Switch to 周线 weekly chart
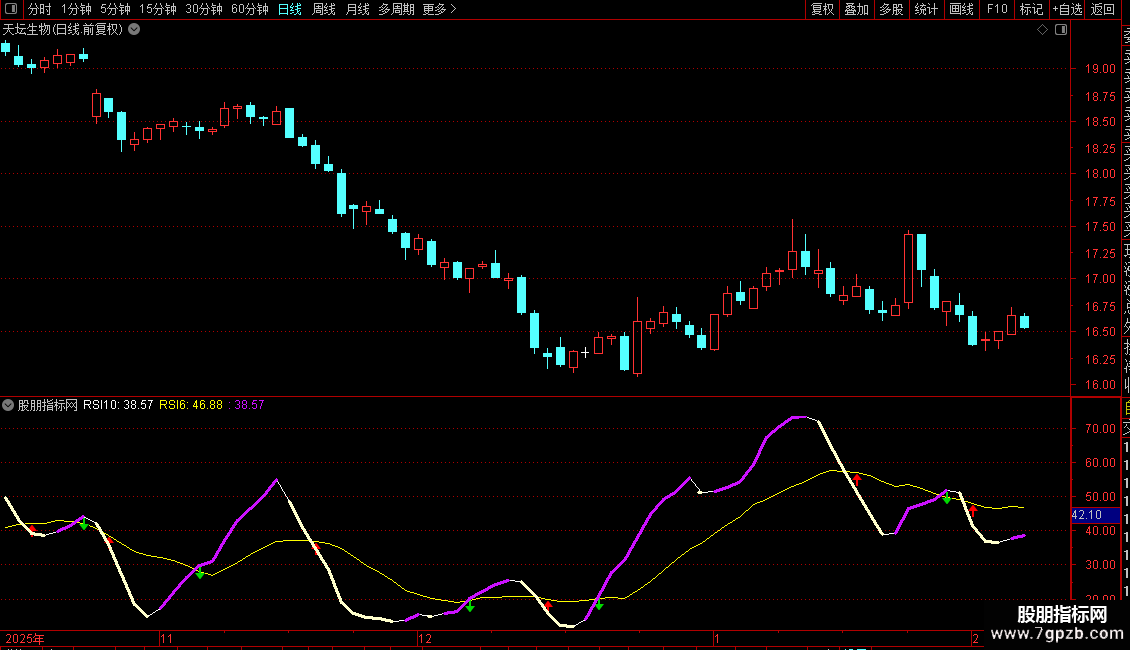Screen dimensions: 1130x650 pyautogui.click(x=324, y=9)
